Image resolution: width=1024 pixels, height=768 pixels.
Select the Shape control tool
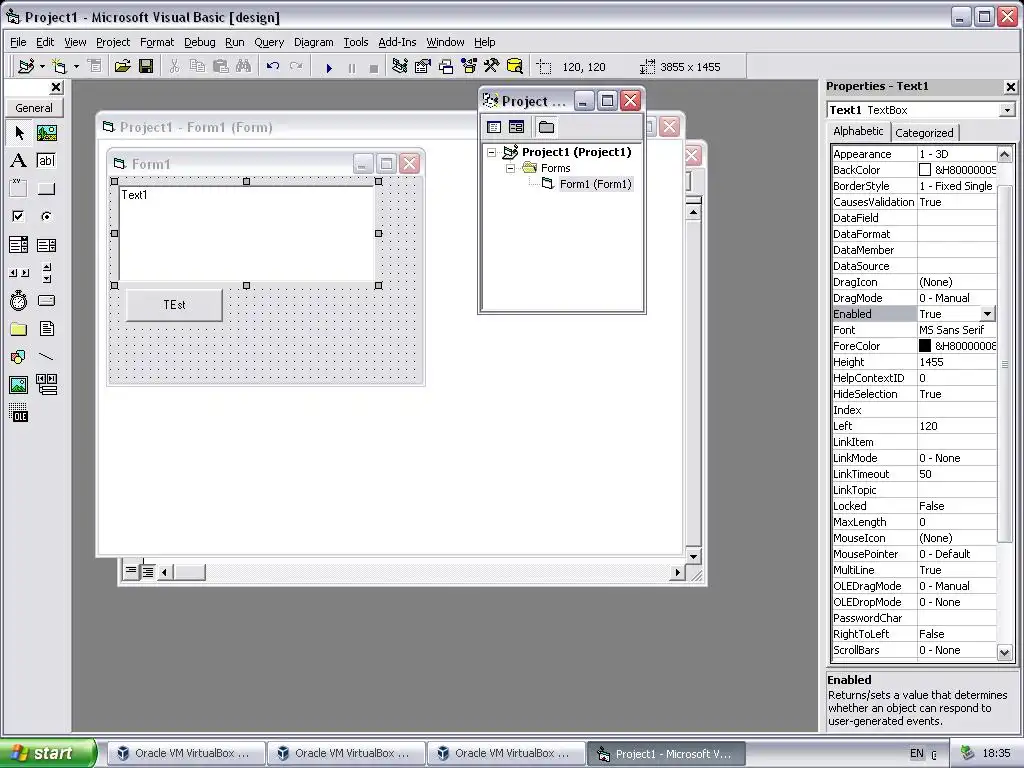pyautogui.click(x=19, y=357)
